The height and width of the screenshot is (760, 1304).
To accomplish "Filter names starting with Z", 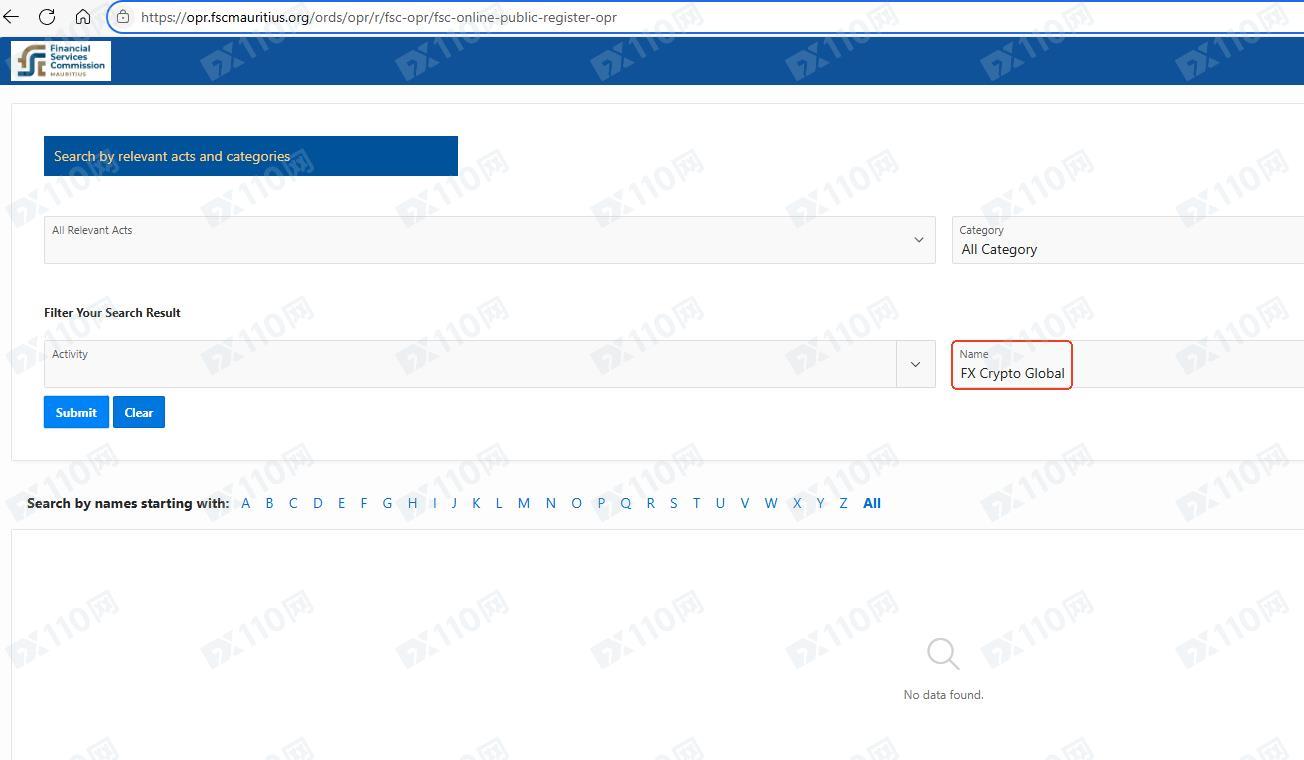I will tap(843, 503).
